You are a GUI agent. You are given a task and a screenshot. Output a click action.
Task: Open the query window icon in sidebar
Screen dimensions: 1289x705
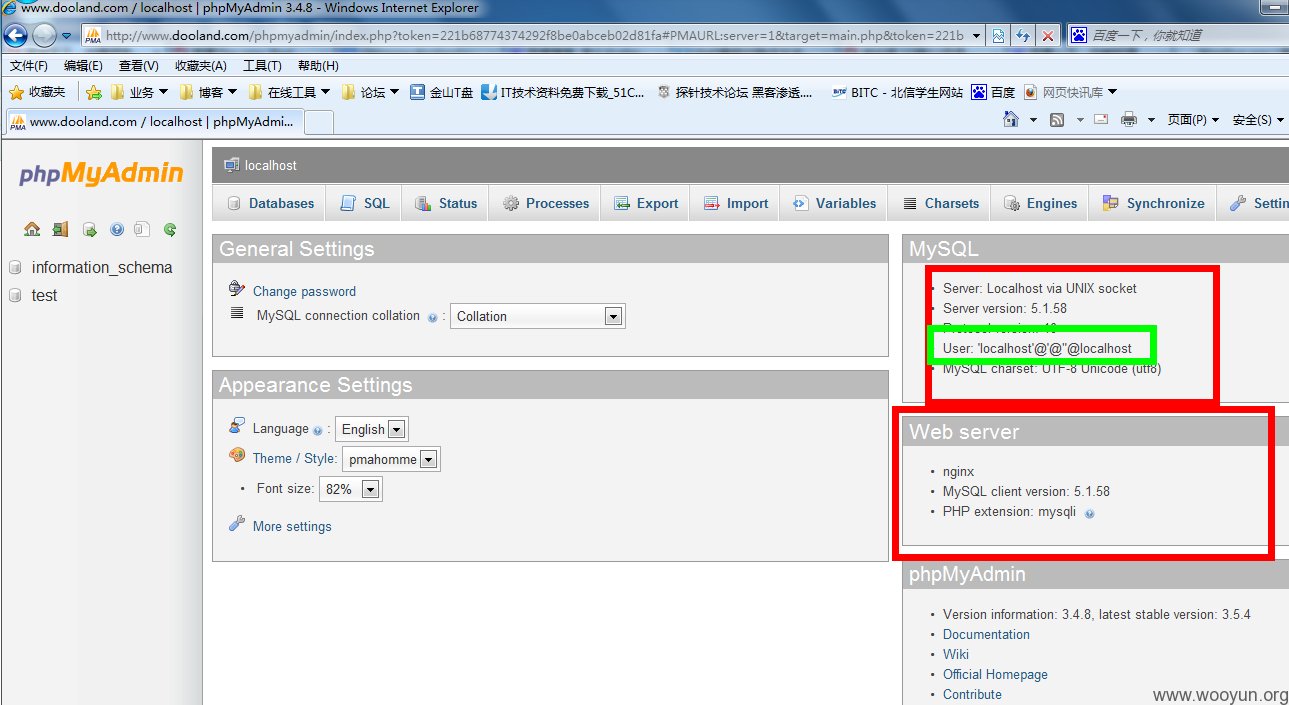(x=89, y=229)
